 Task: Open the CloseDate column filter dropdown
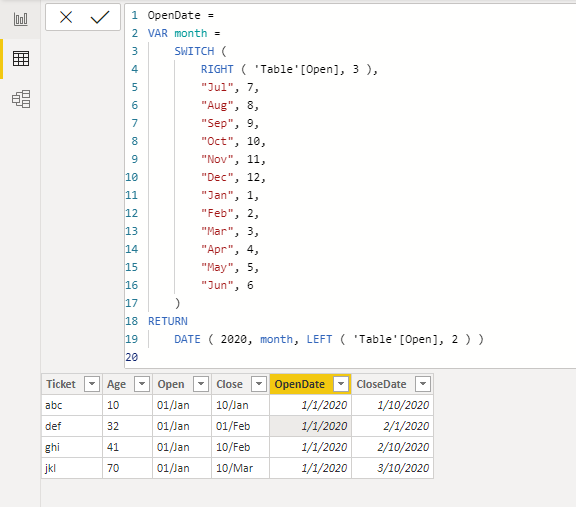coord(423,384)
